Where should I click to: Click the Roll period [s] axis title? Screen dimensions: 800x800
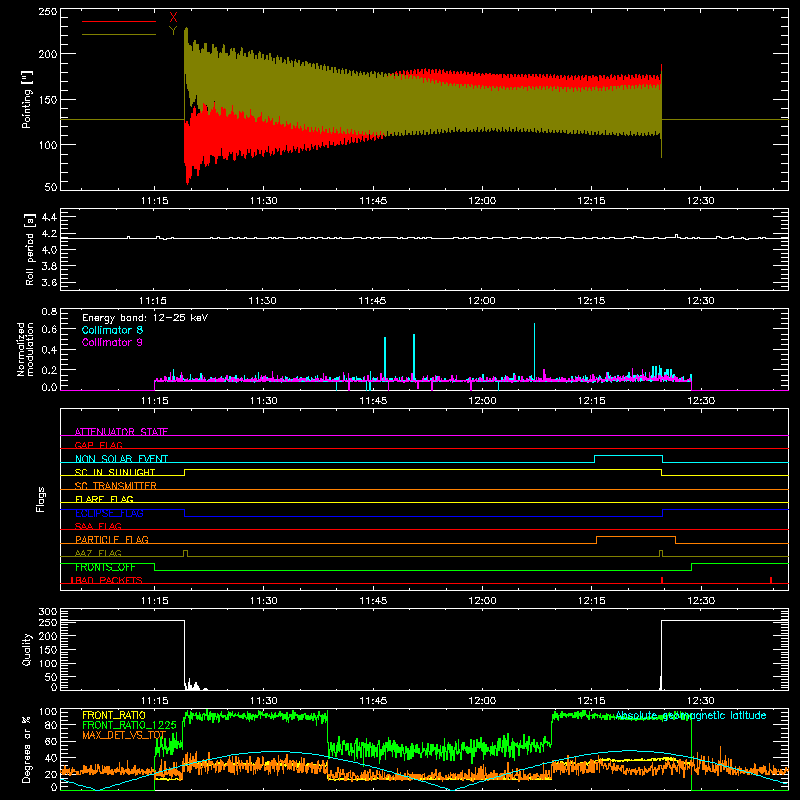coord(29,249)
